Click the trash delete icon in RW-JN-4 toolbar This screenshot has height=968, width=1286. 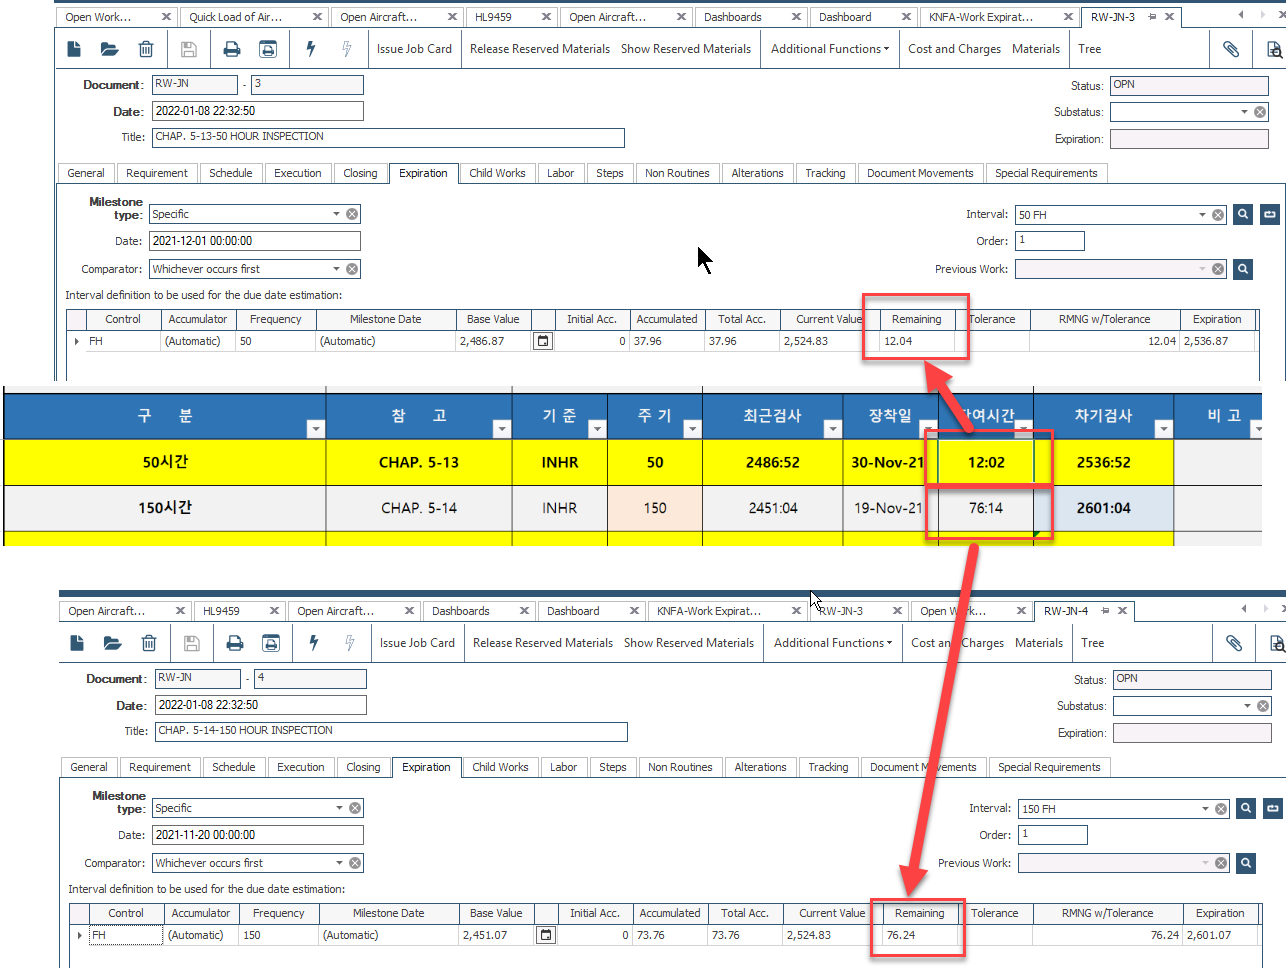pyautogui.click(x=149, y=643)
